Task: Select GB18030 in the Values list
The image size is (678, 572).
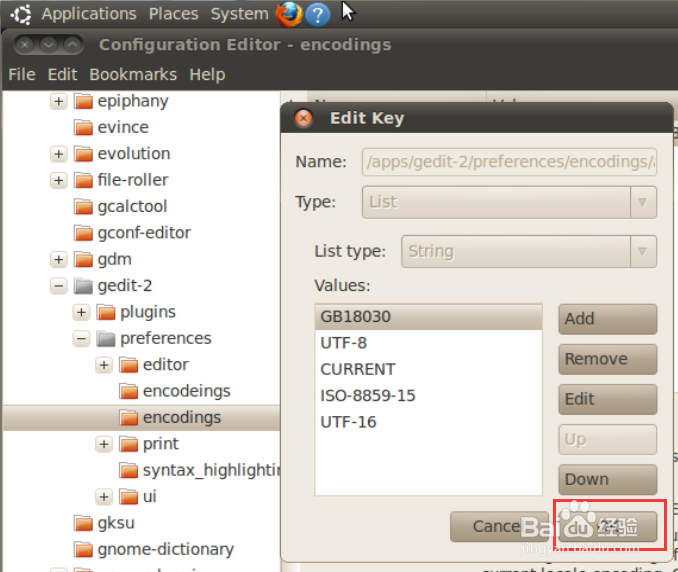Action: click(429, 317)
